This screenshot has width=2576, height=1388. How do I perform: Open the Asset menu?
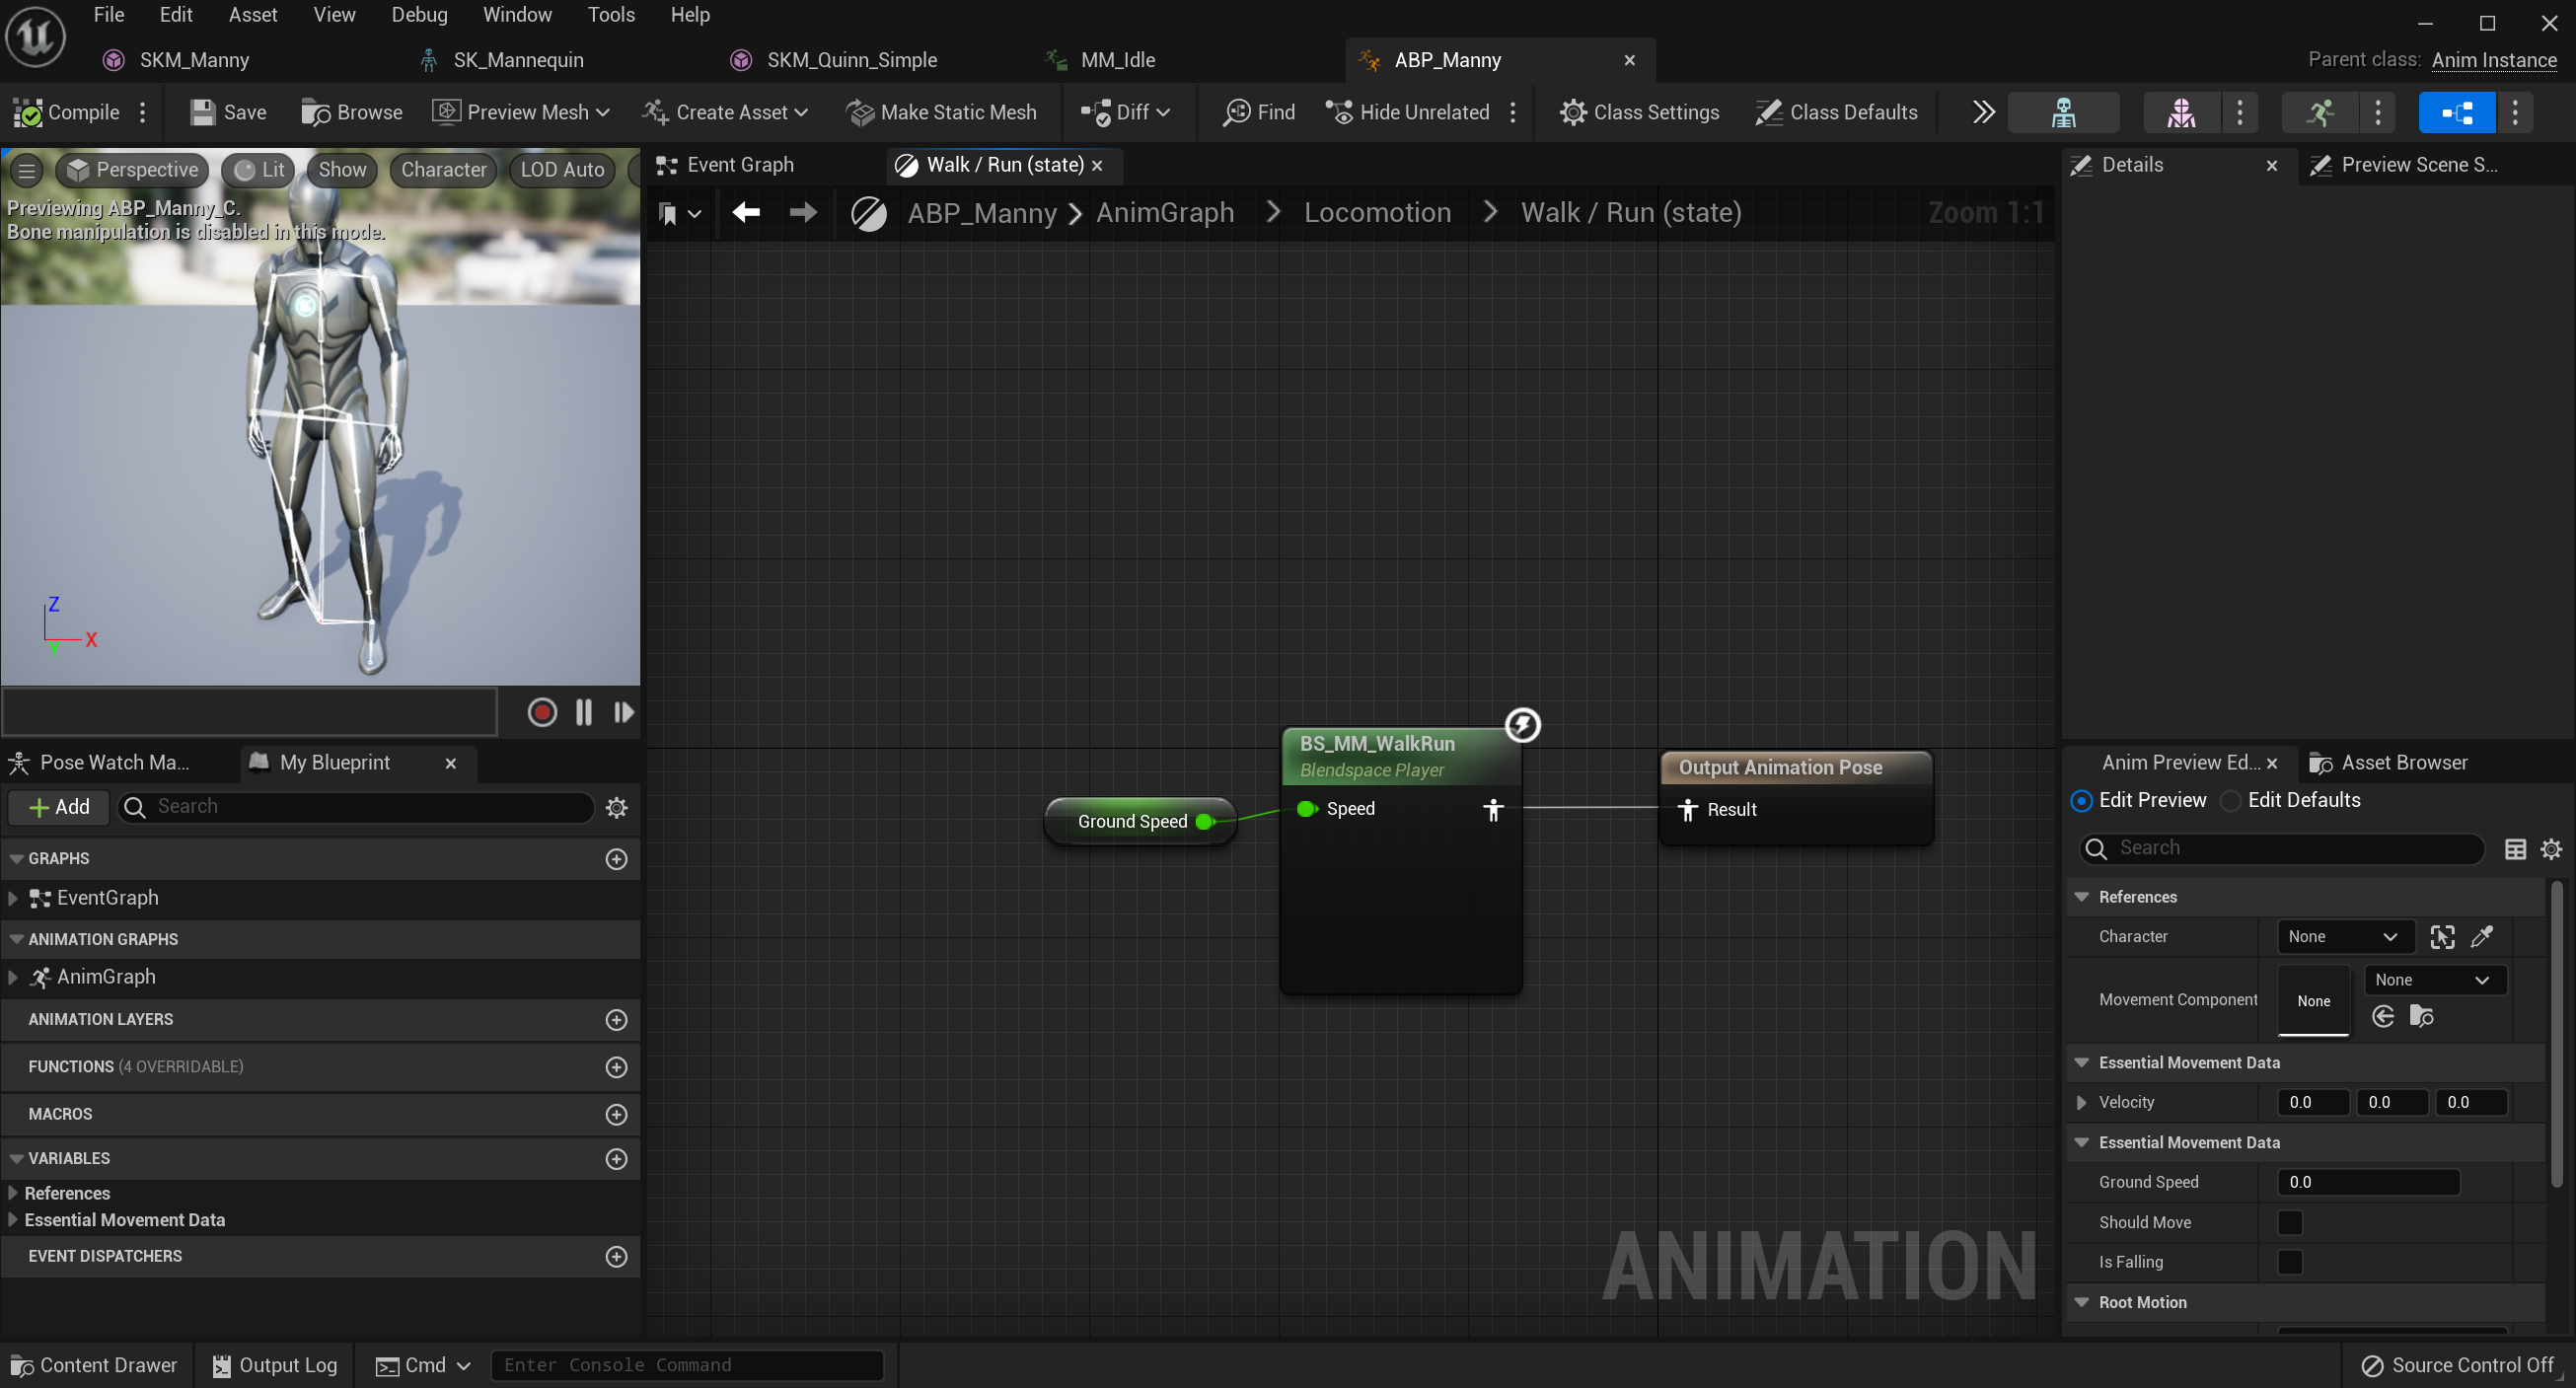pos(253,15)
